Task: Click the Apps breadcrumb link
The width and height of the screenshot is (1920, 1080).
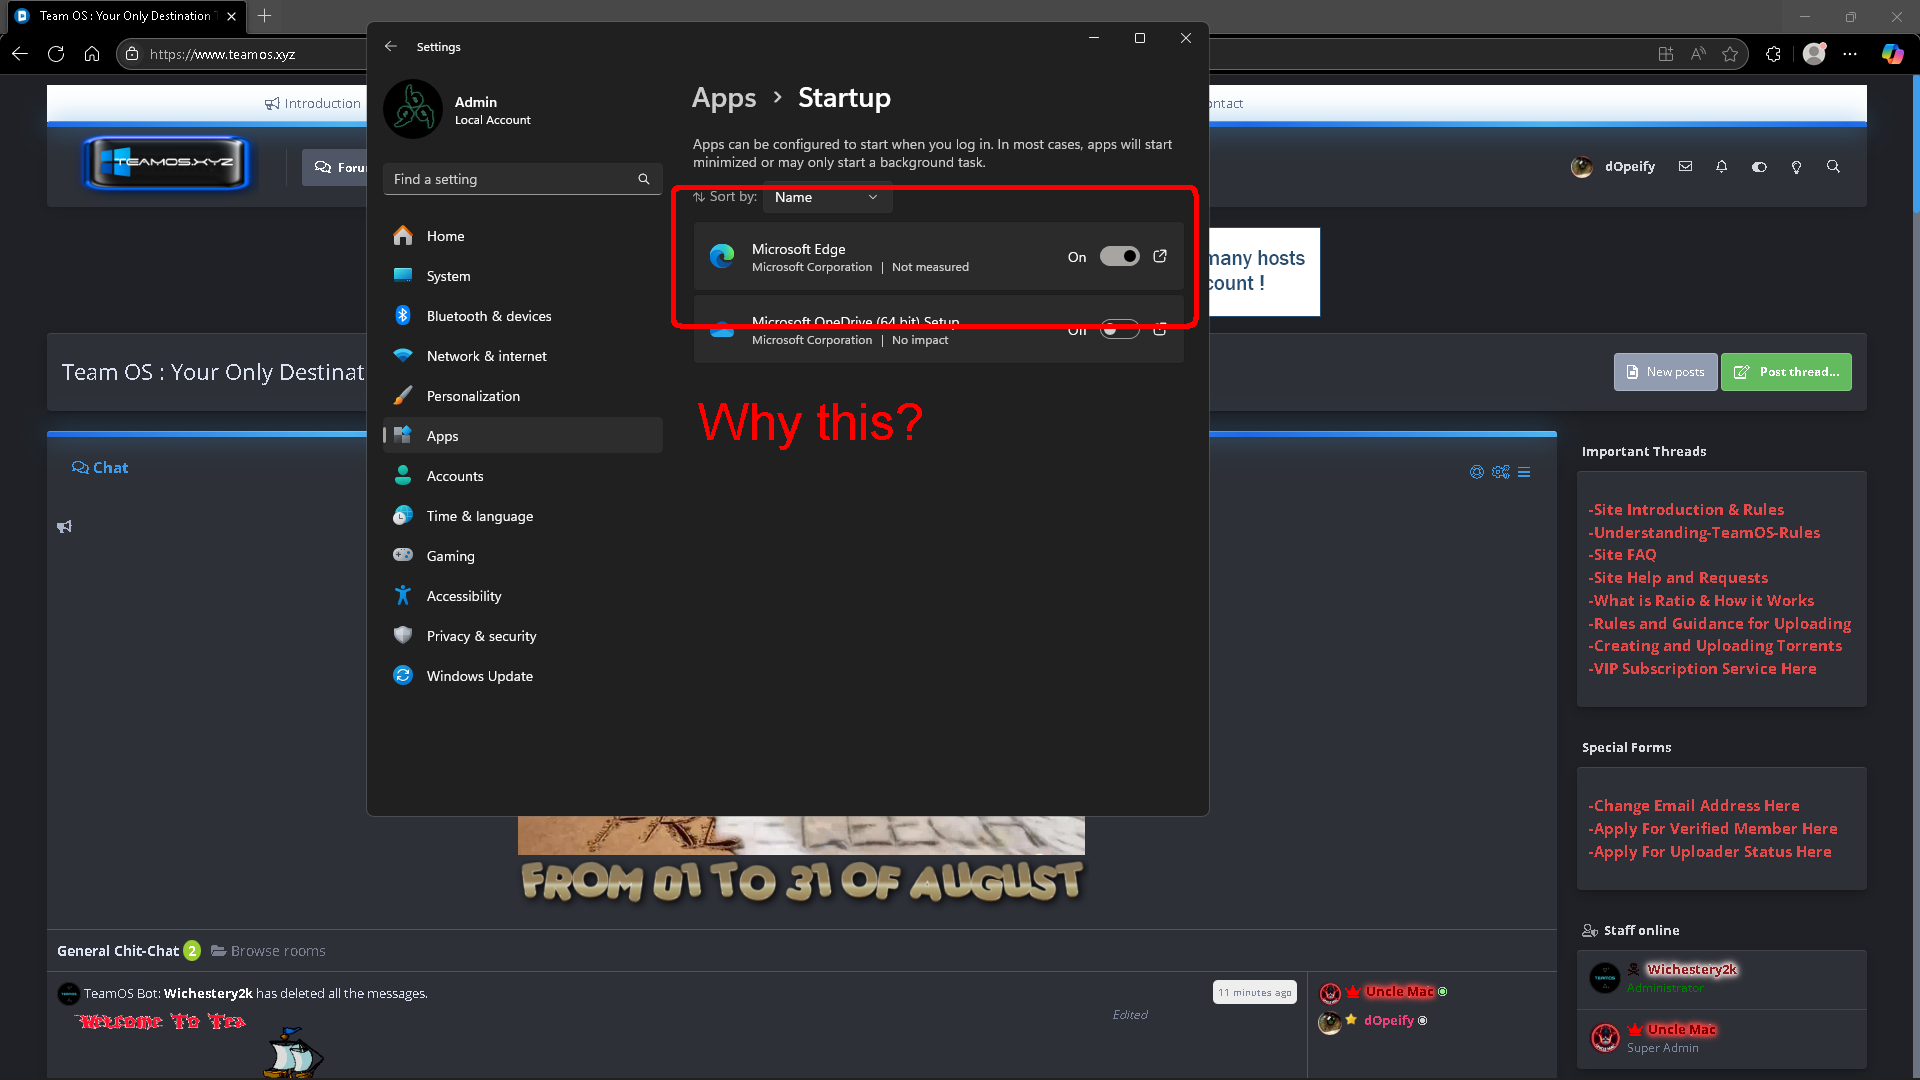Action: coord(724,98)
